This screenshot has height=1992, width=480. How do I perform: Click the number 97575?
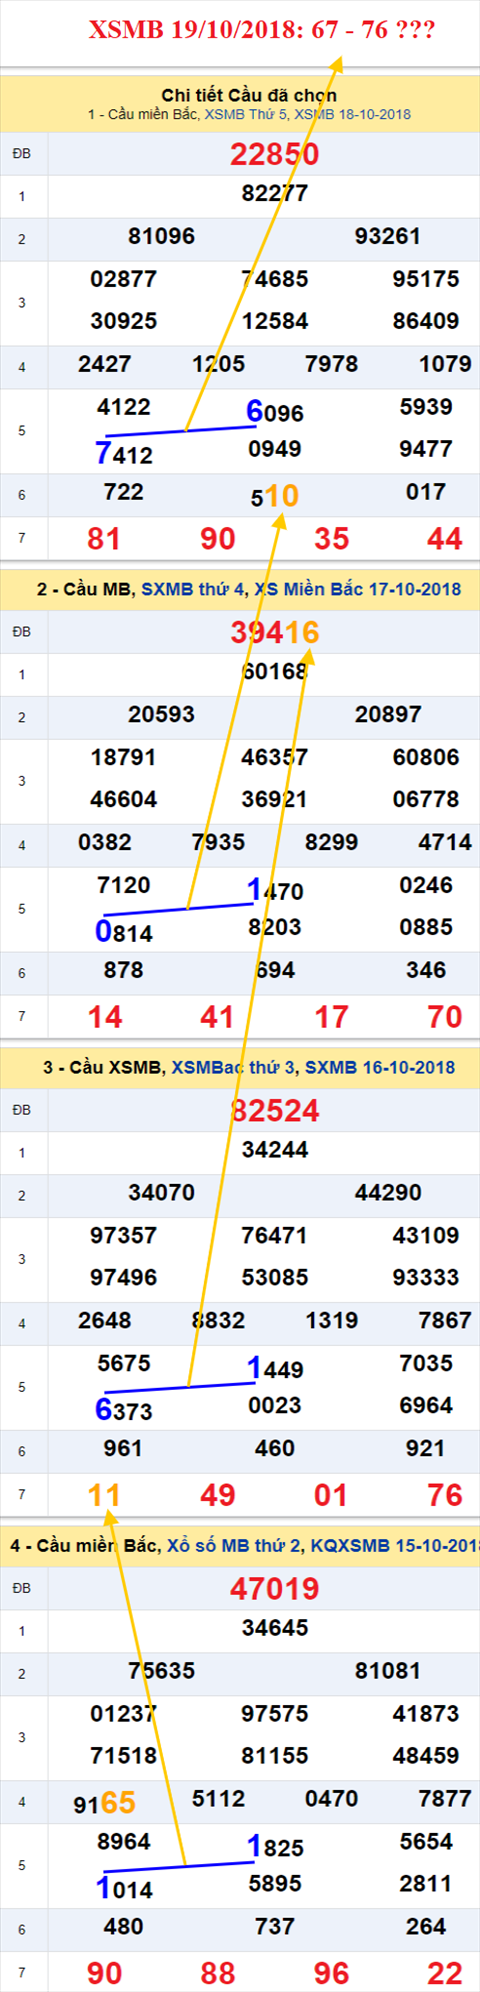point(275,1713)
